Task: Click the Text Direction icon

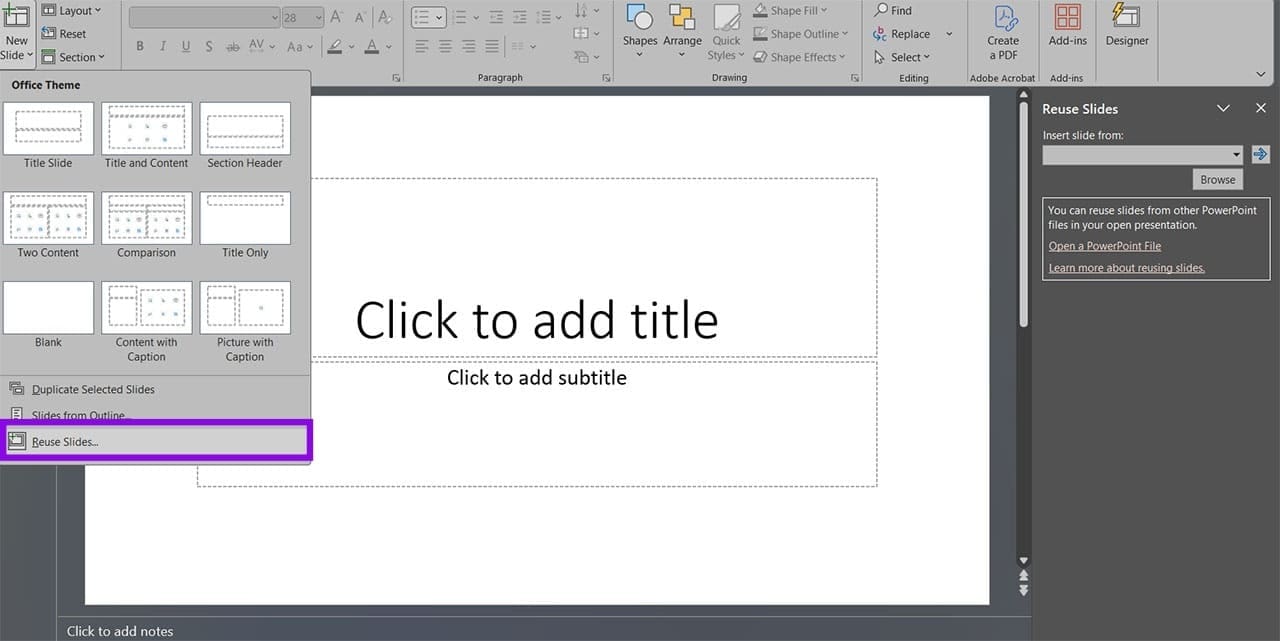Action: click(582, 10)
